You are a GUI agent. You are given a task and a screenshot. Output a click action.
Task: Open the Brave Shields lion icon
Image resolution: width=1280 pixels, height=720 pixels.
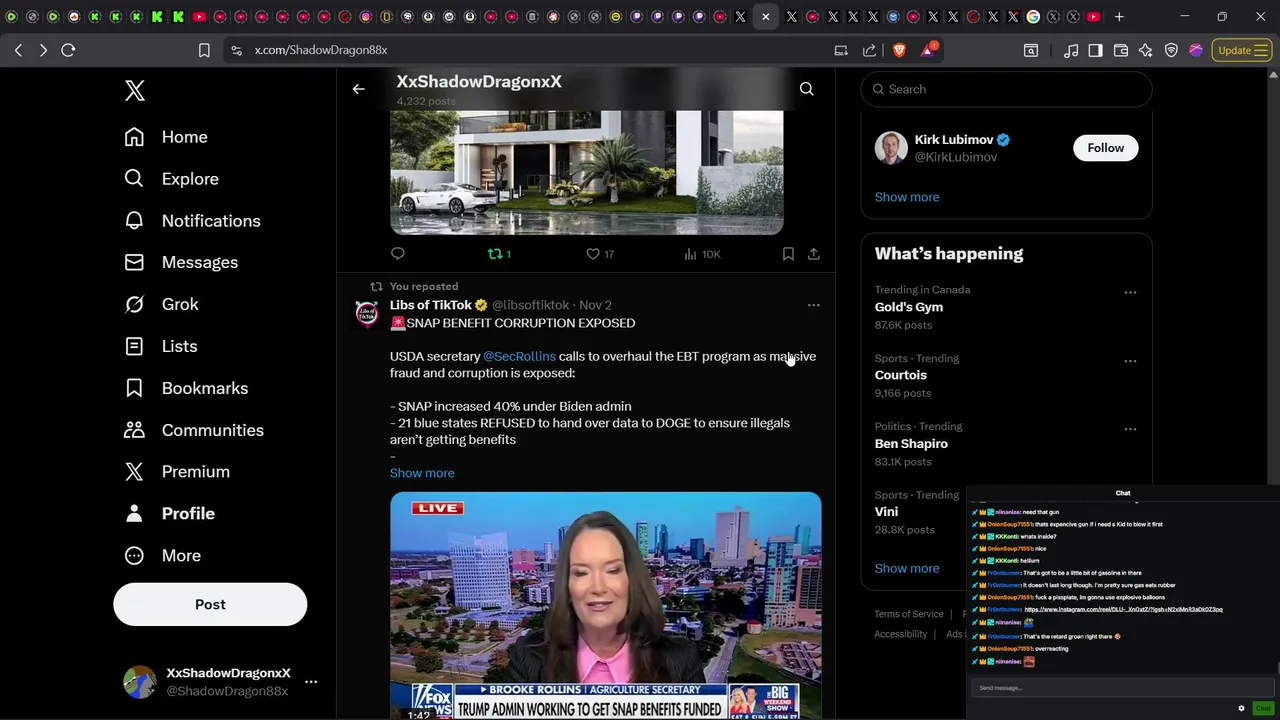[898, 50]
